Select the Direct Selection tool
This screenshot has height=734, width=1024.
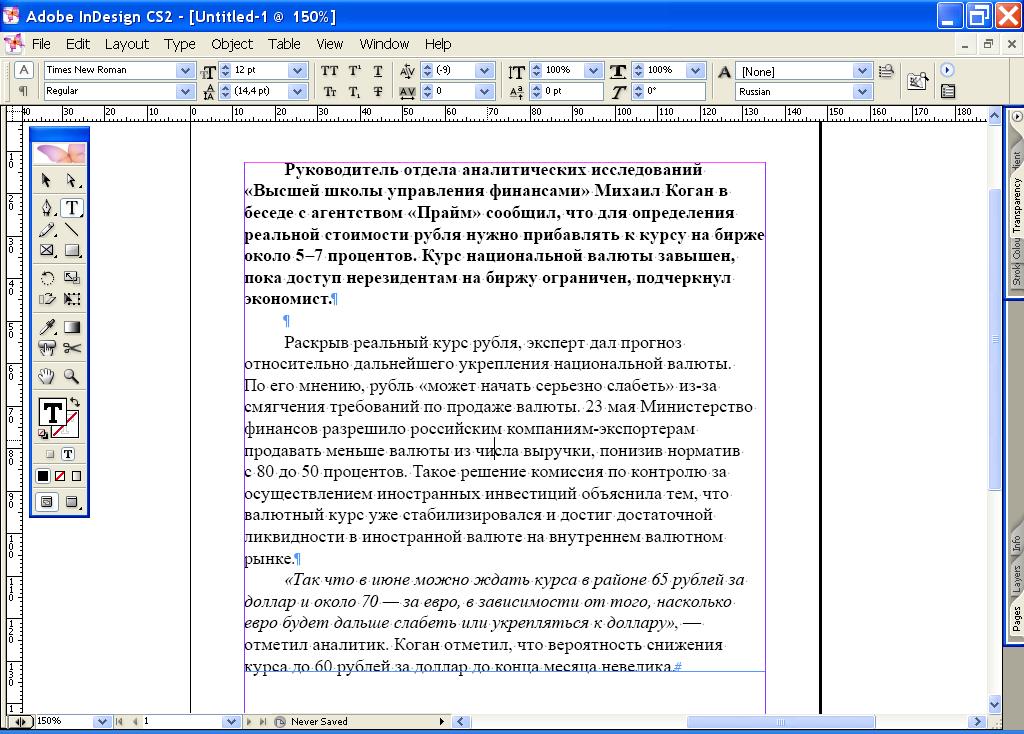[71, 180]
